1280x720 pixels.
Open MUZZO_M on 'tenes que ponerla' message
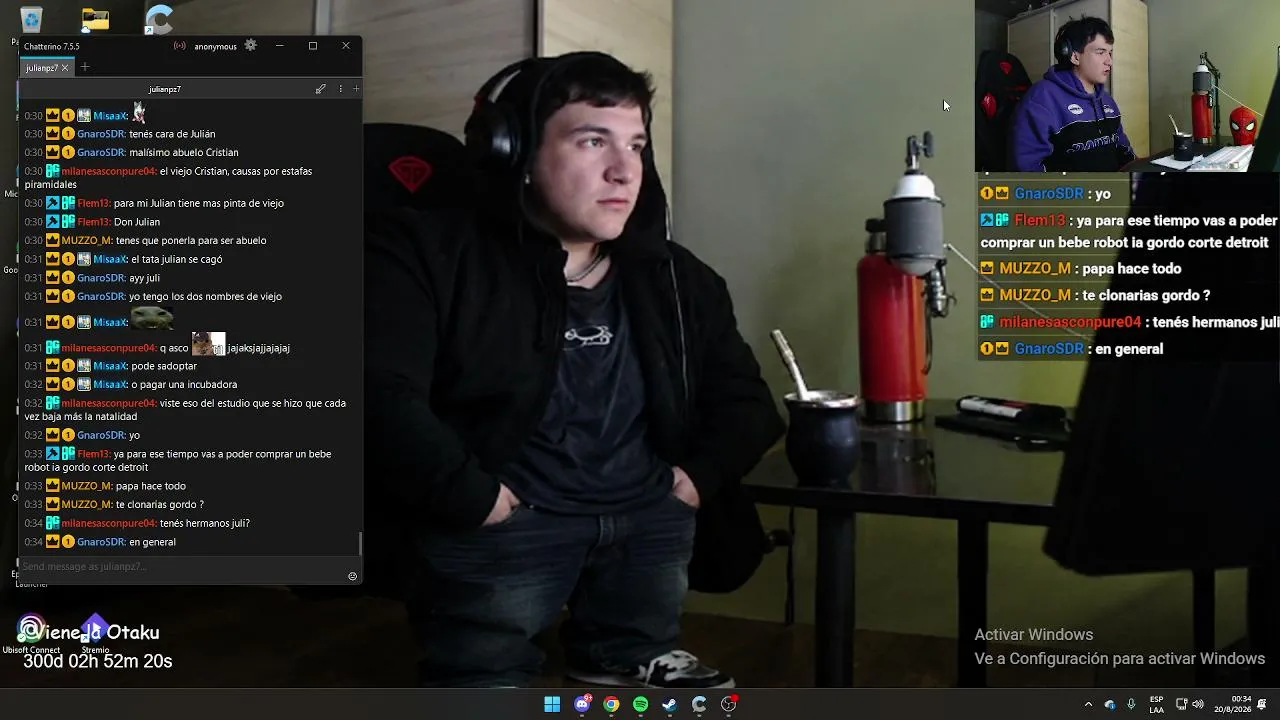[x=87, y=240]
